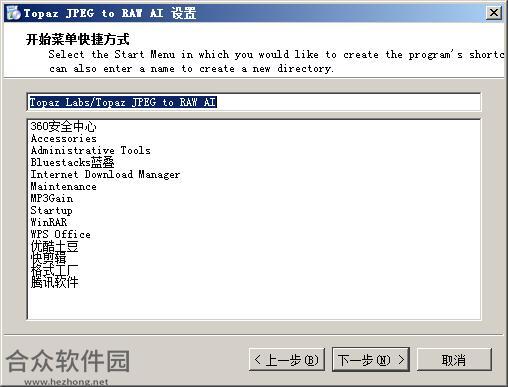The height and width of the screenshot is (387, 508).
Task: Select the WinRAR folder
Action: pos(49,222)
